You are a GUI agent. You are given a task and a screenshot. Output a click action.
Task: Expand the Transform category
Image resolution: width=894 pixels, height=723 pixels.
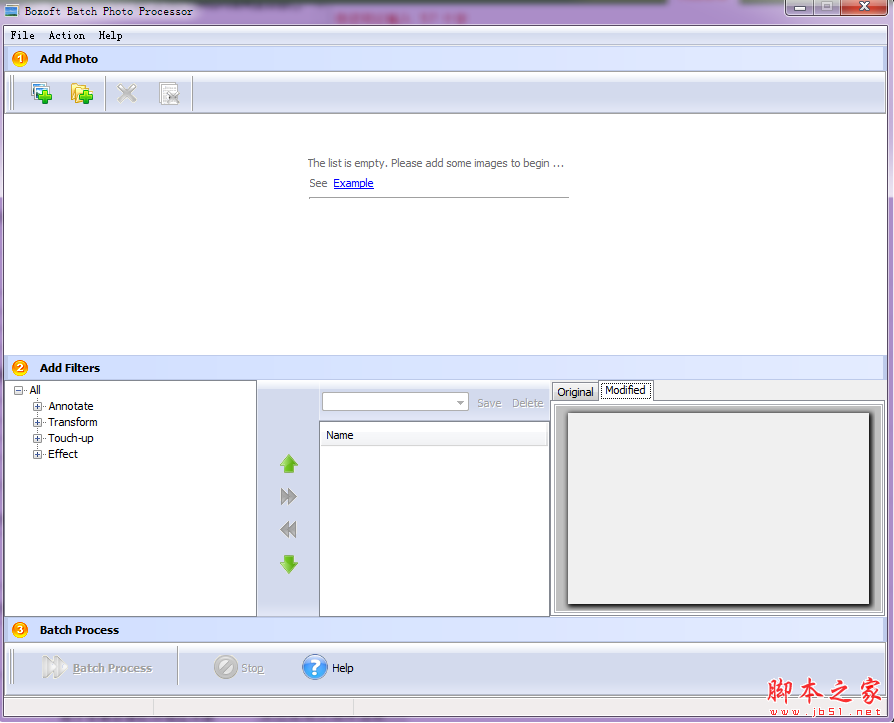tap(37, 423)
